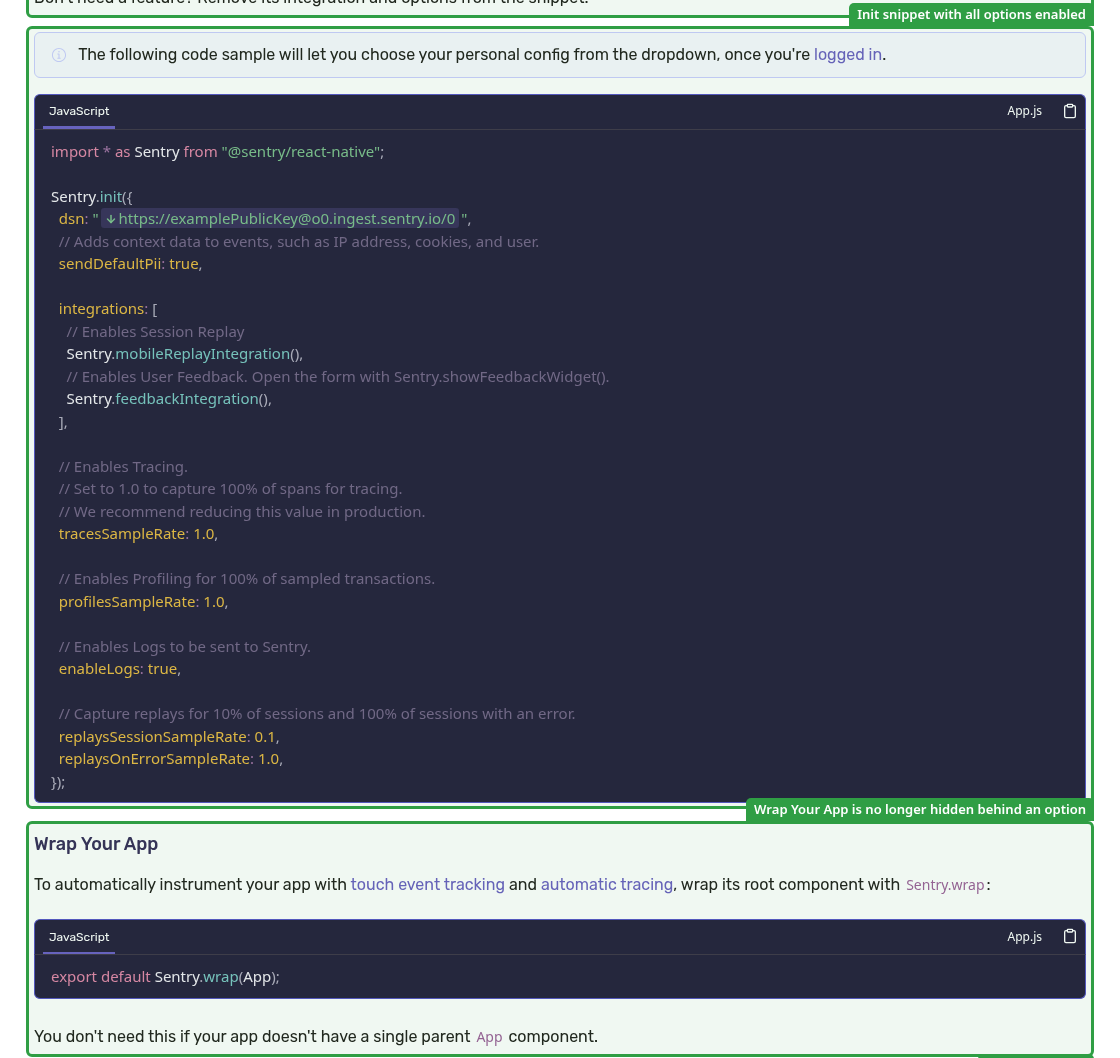Click the '// Enables Tracing.' comment
Image resolution: width=1120 pixels, height=1058 pixels.
pos(123,467)
